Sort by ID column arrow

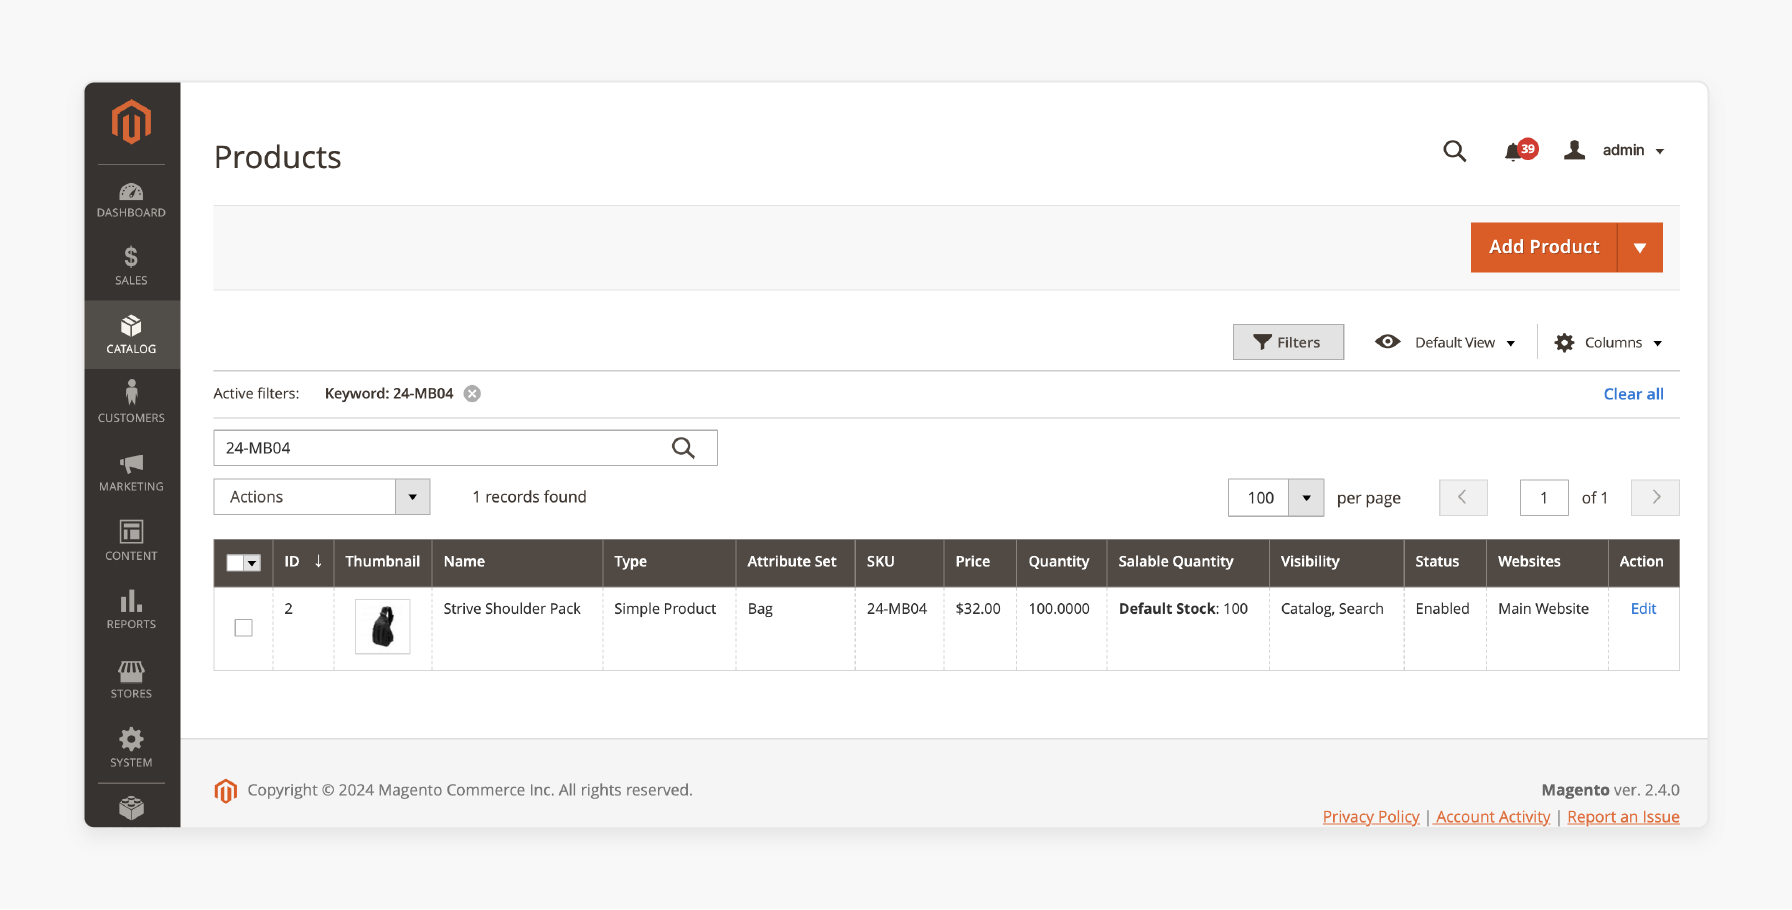[318, 561]
